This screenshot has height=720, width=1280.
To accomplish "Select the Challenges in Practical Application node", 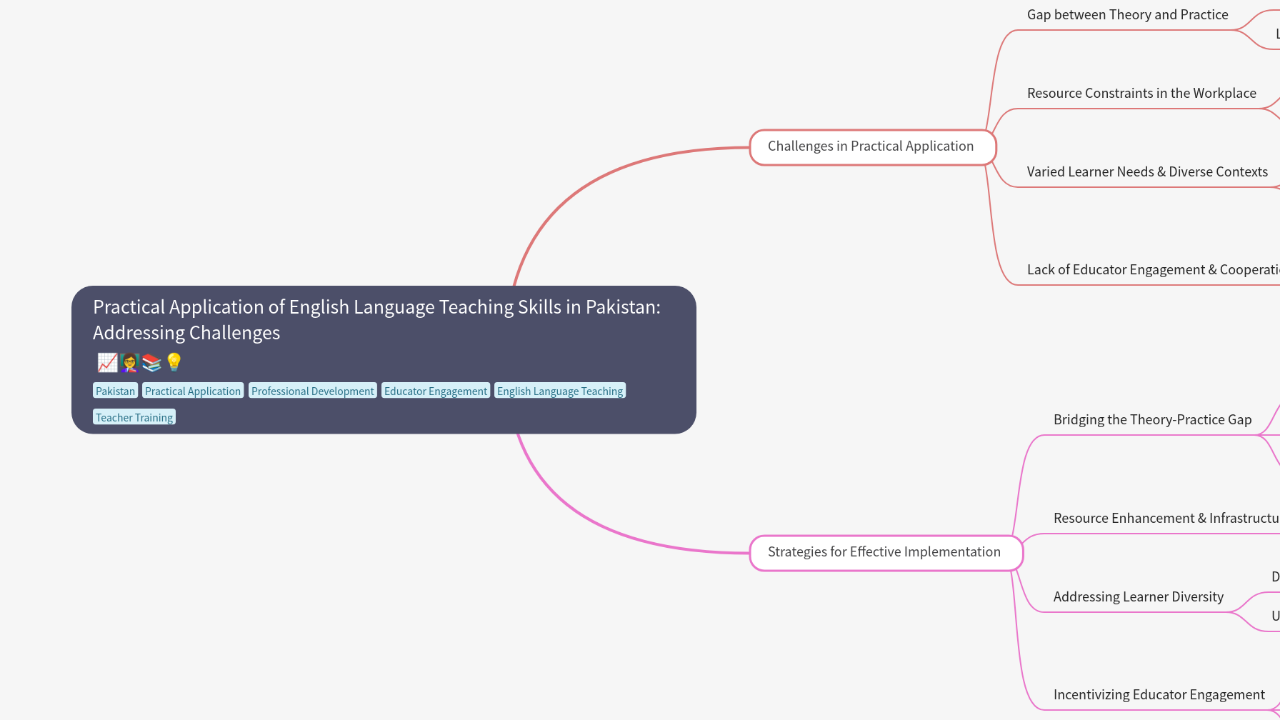I will click(872, 147).
